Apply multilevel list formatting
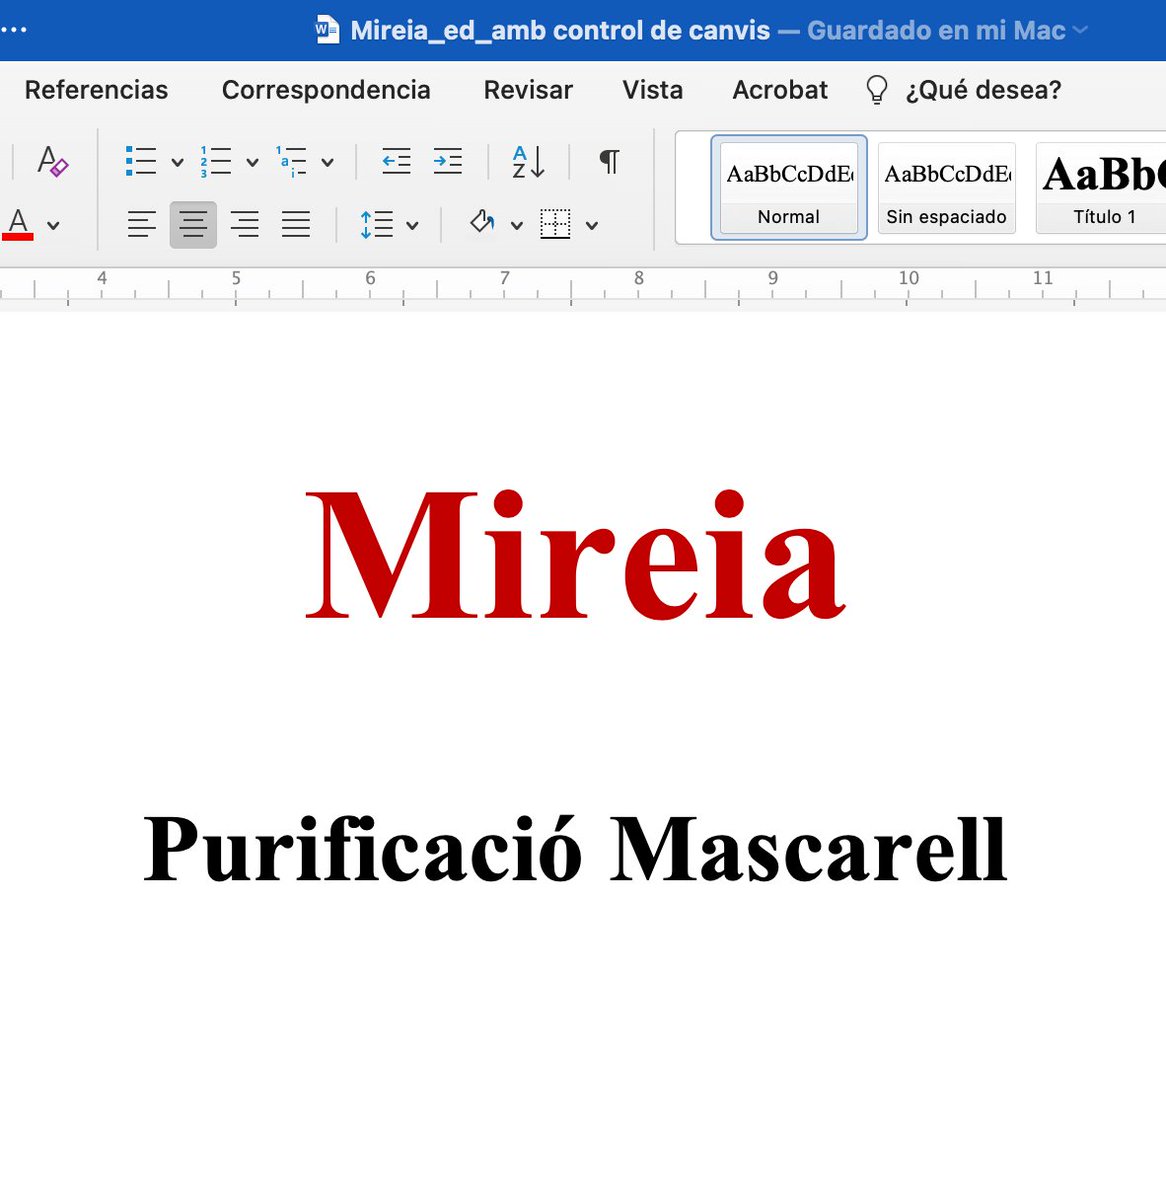1166x1200 pixels. point(291,161)
